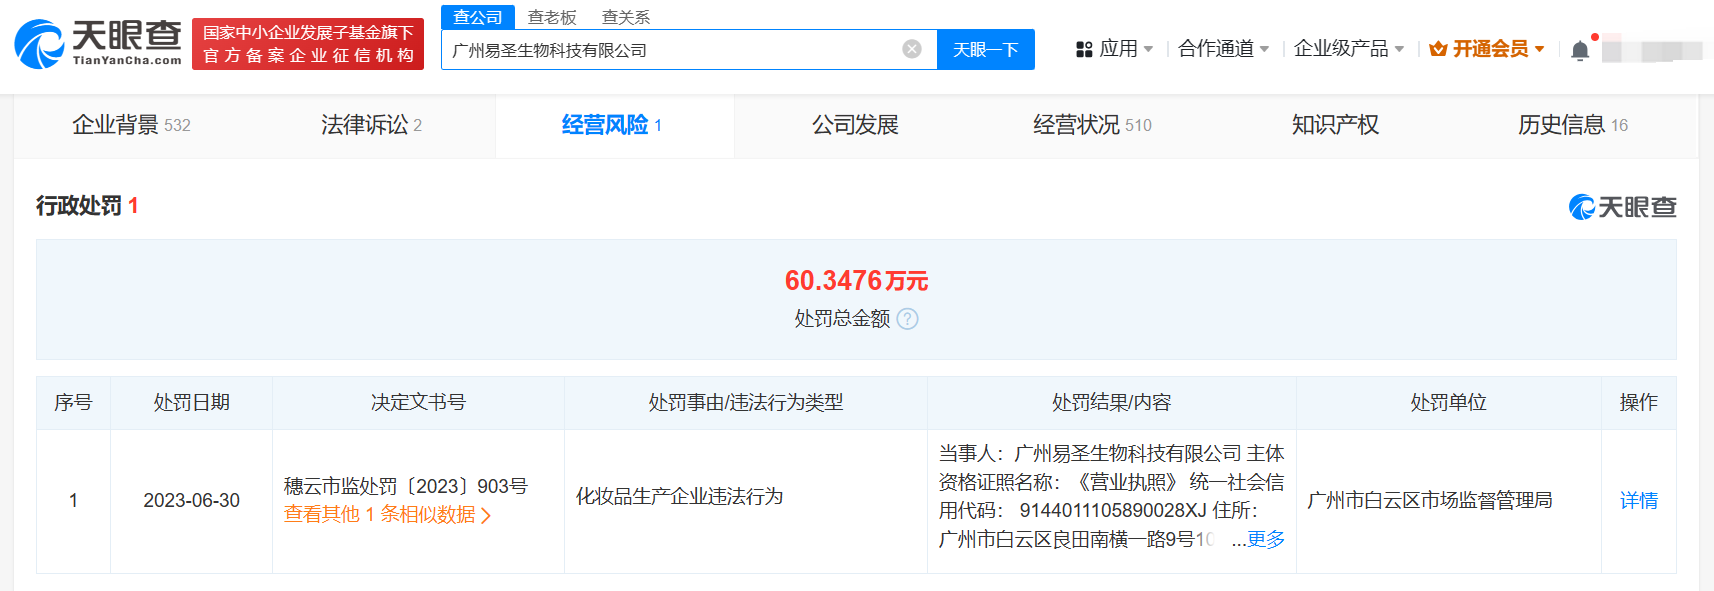Click the 处罚事由/违法行为类型 column header
Viewport: 1714px width, 591px height.
tap(746, 403)
